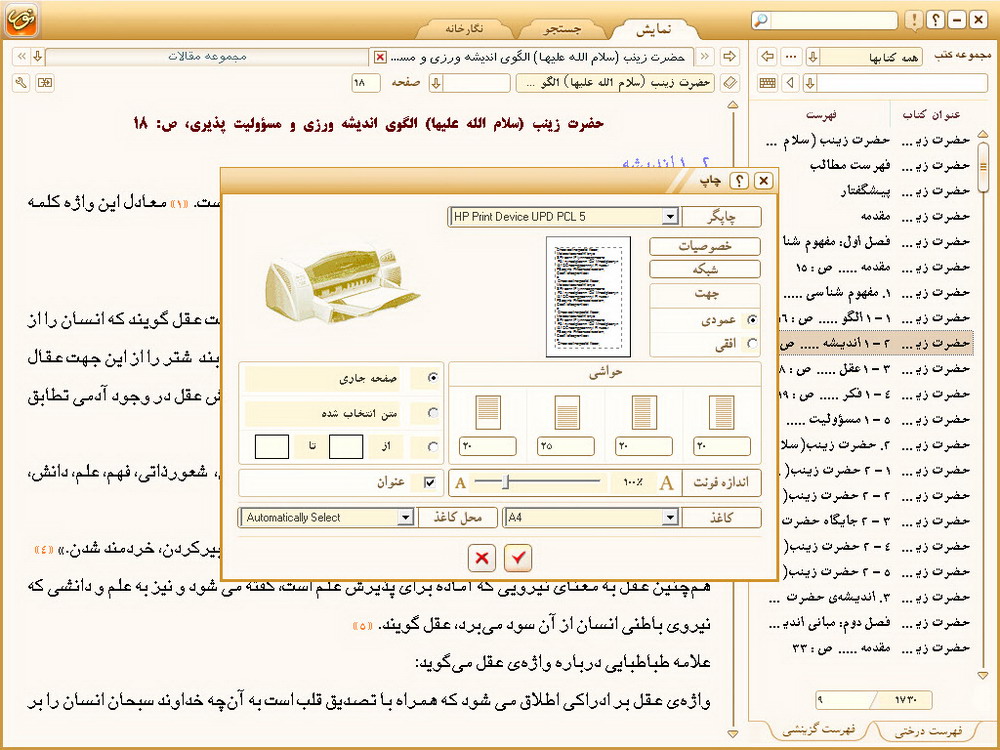This screenshot has width=1000, height=750.
Task: Click the font size slider handle
Action: click(x=507, y=483)
